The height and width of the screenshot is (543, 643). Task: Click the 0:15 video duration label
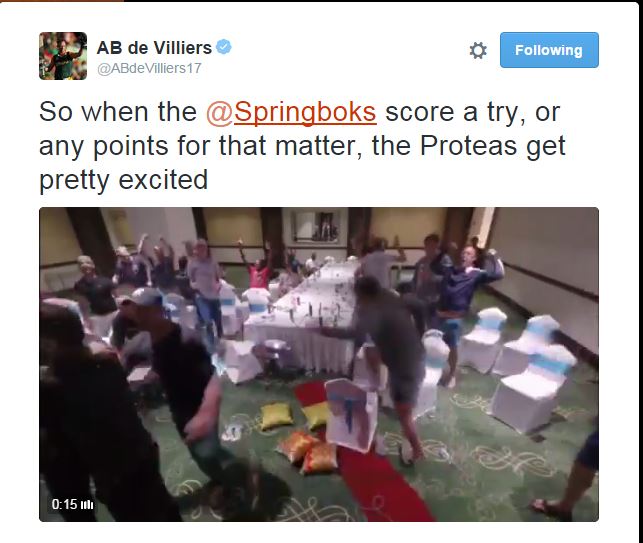[64, 504]
